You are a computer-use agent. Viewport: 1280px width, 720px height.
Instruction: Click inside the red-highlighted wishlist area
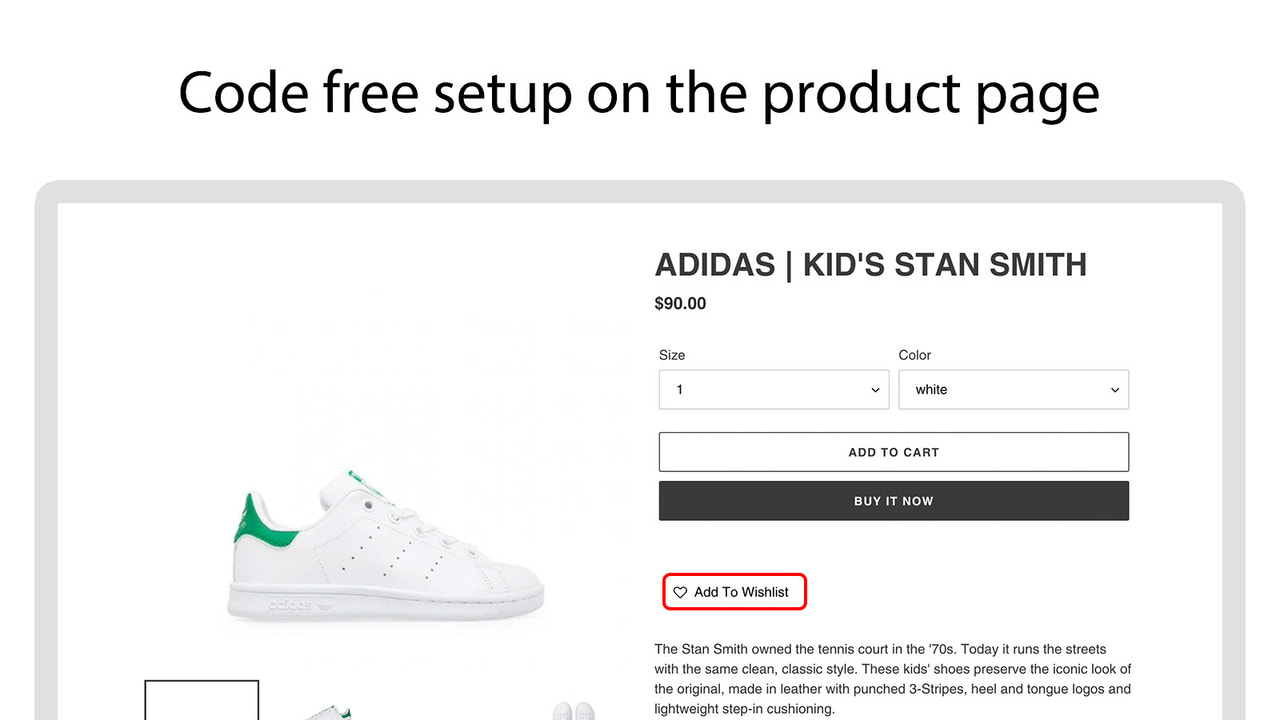[x=734, y=591]
